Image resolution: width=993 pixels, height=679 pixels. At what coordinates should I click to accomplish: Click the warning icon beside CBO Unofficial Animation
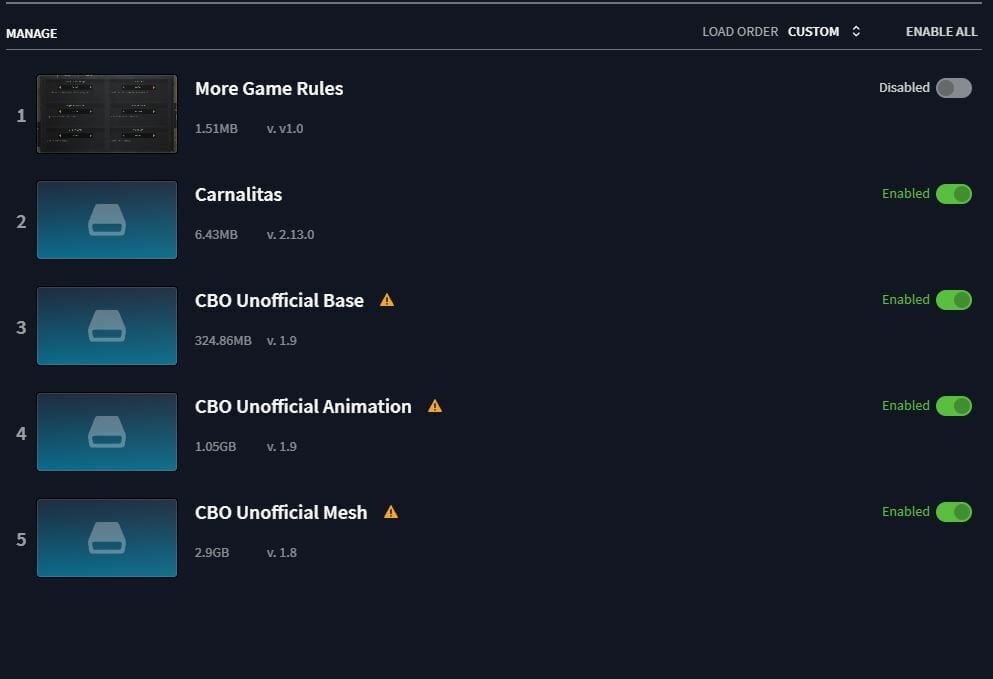[x=435, y=406]
